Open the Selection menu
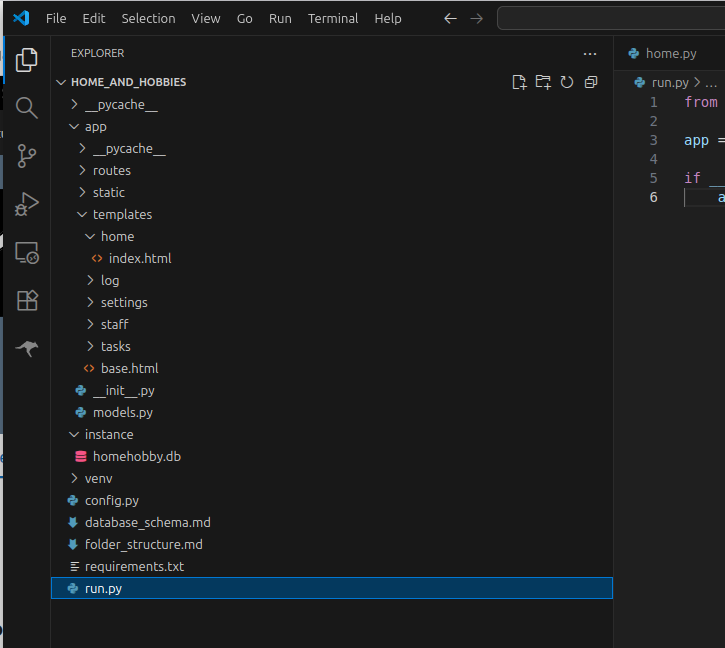This screenshot has width=725, height=648. point(146,18)
